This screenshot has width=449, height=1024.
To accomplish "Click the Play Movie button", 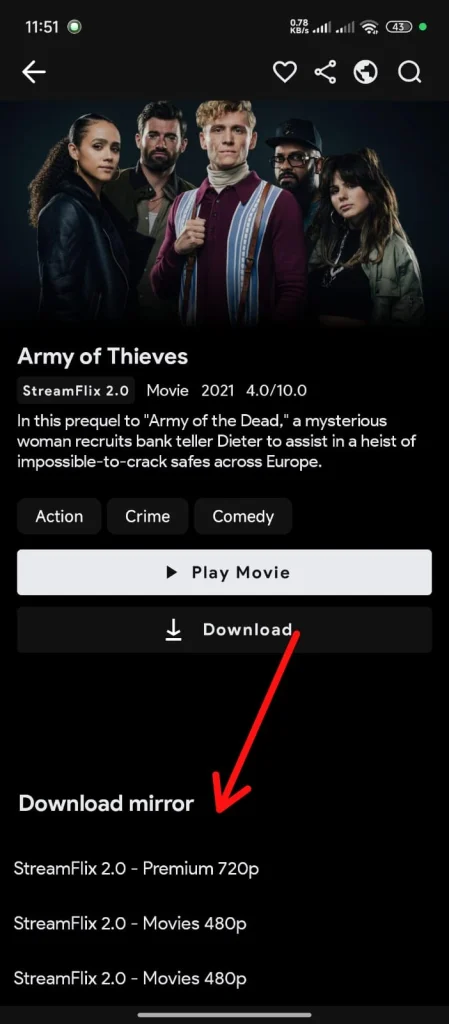I will tap(224, 572).
